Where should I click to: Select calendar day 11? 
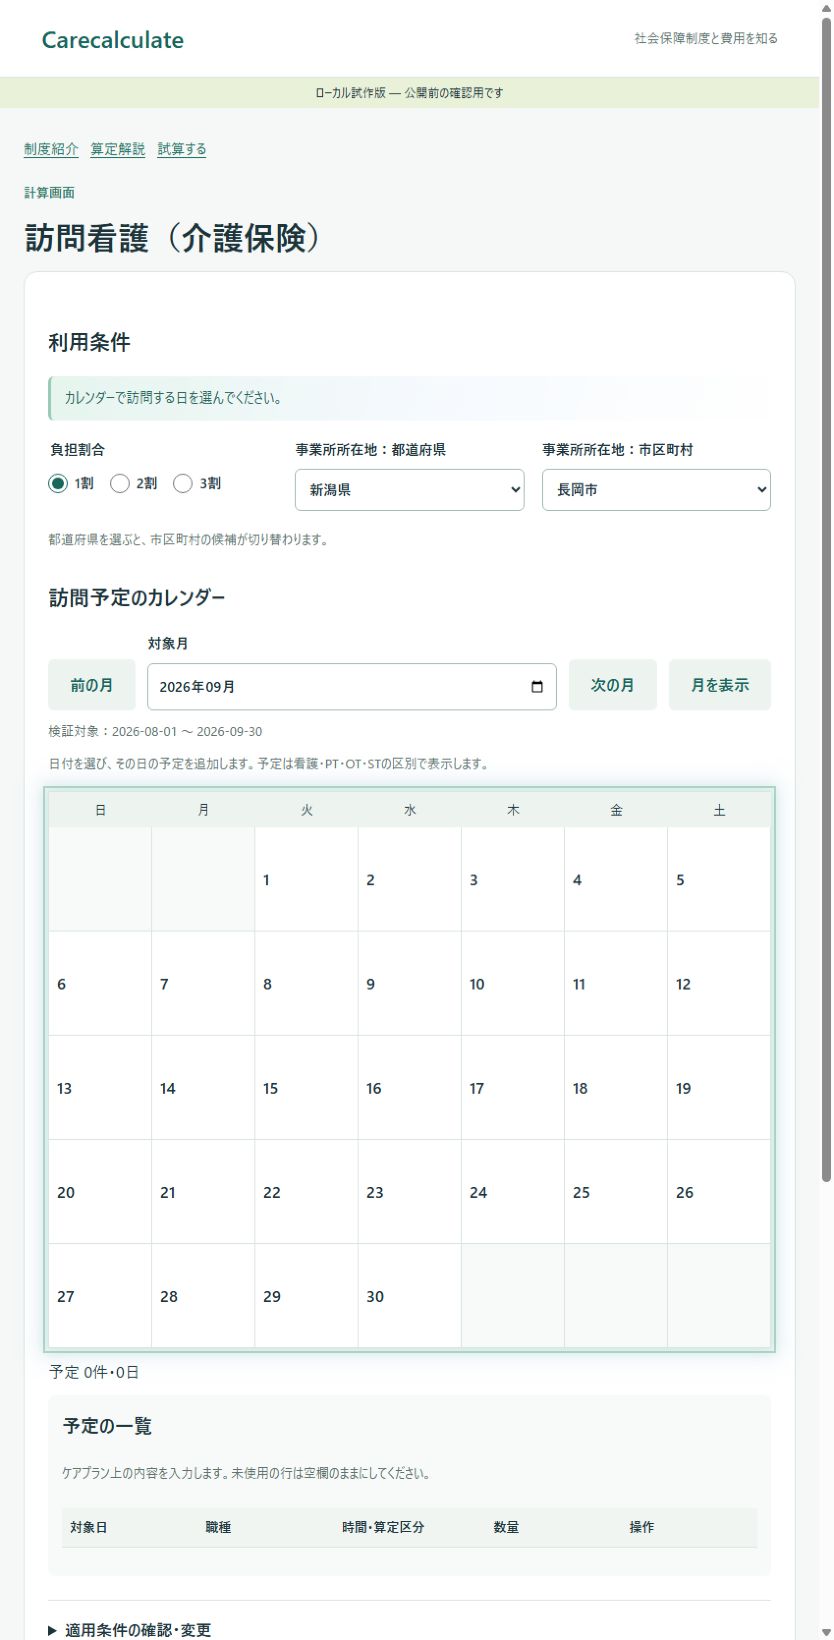tap(616, 983)
